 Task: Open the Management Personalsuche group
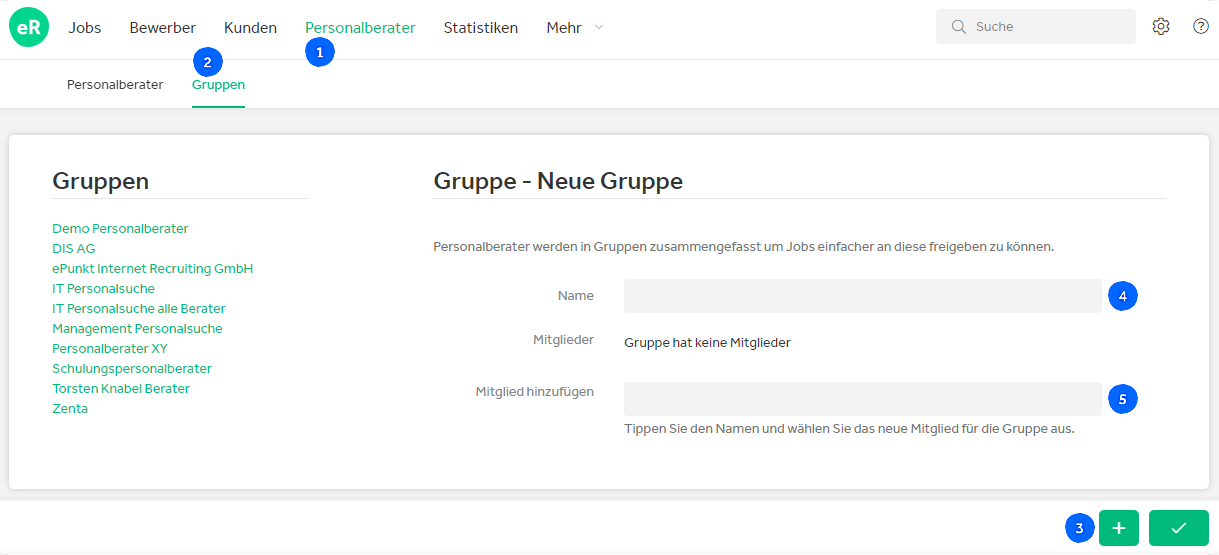(x=137, y=329)
